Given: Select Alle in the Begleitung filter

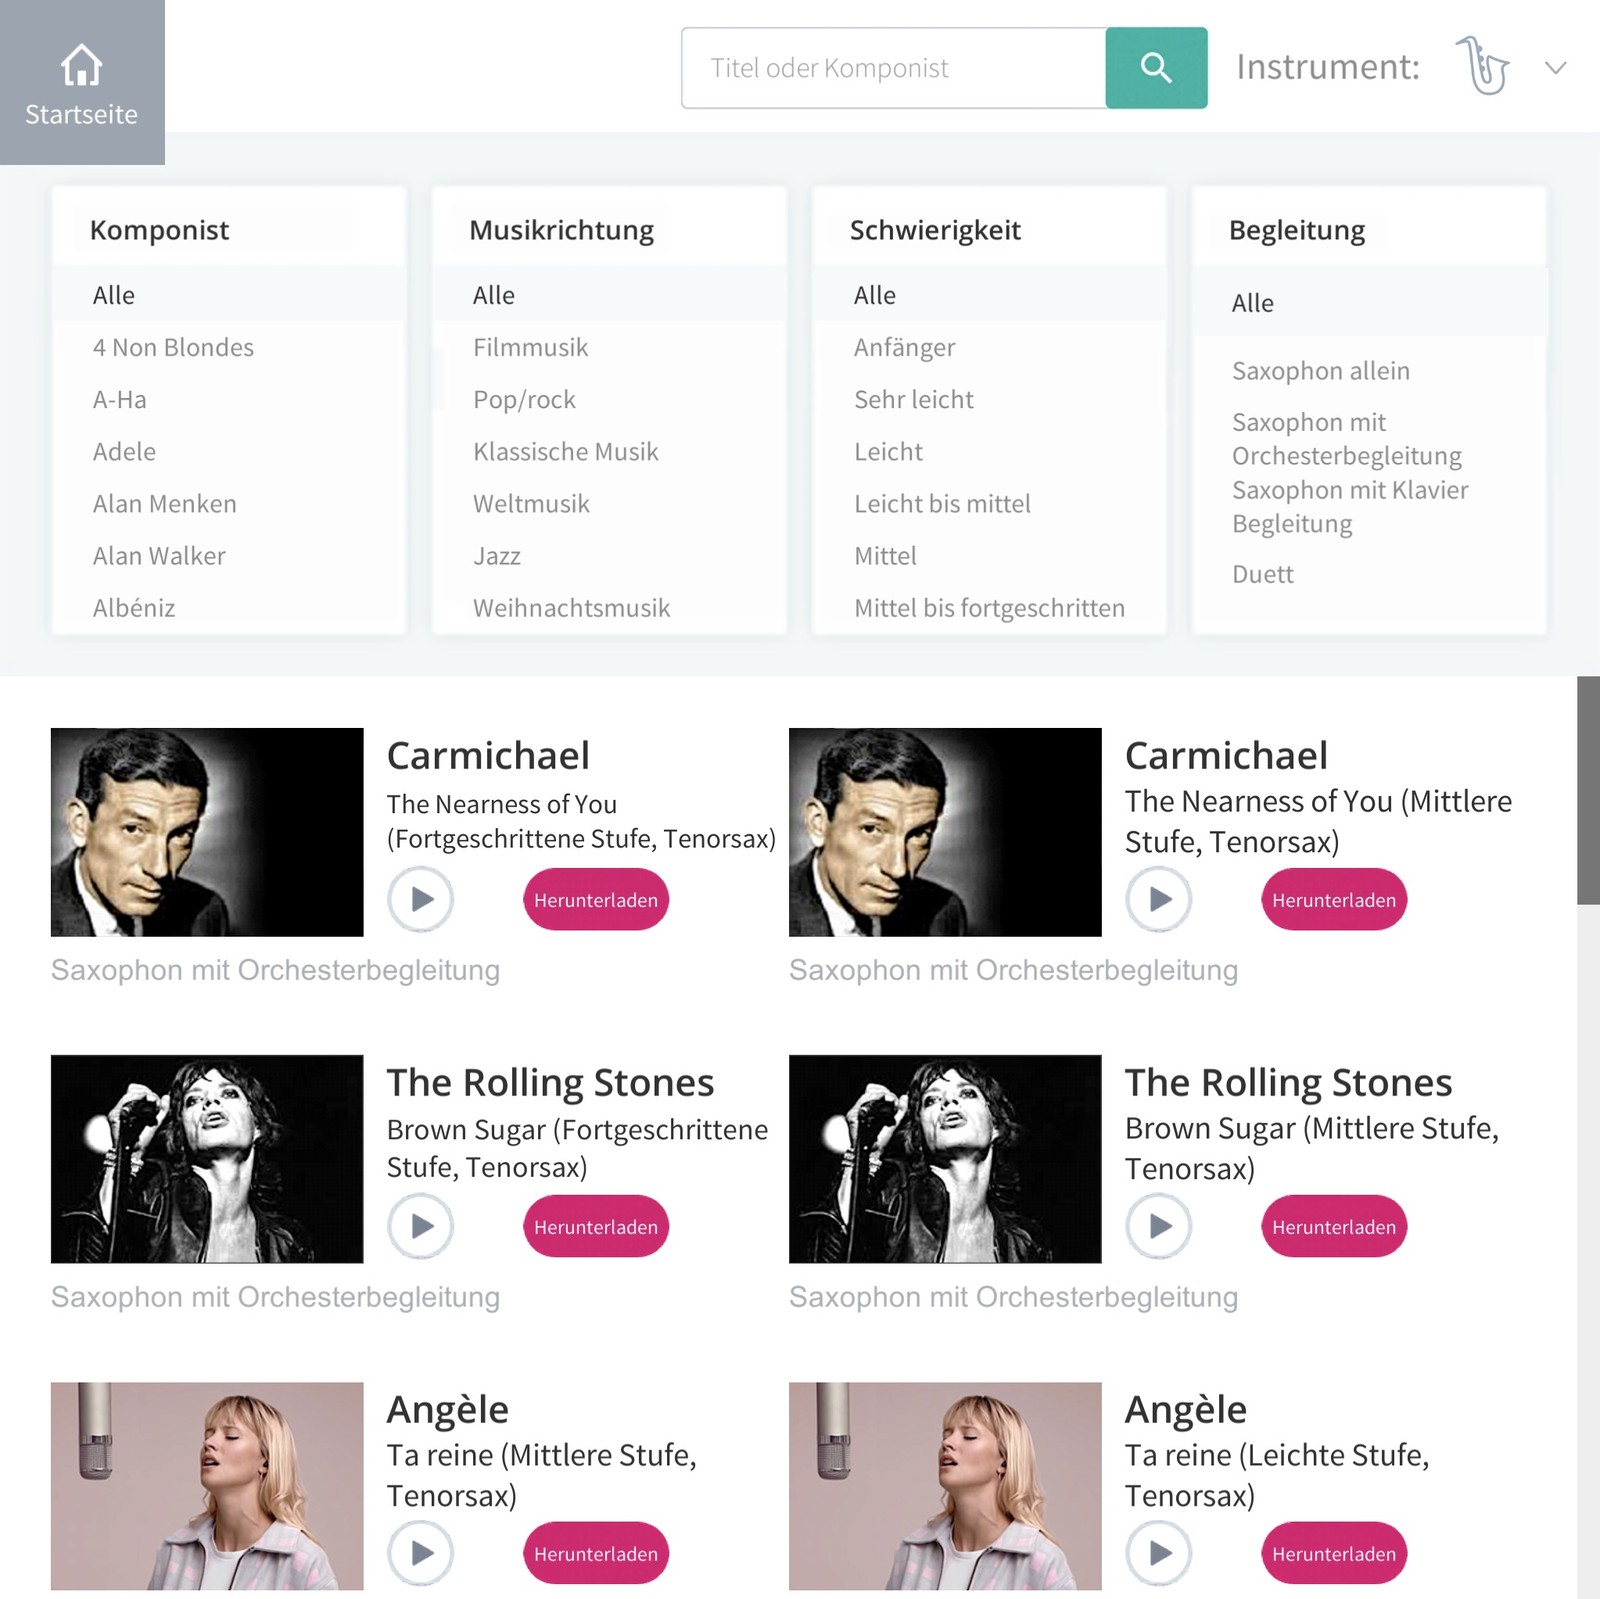Looking at the screenshot, I should [1369, 303].
